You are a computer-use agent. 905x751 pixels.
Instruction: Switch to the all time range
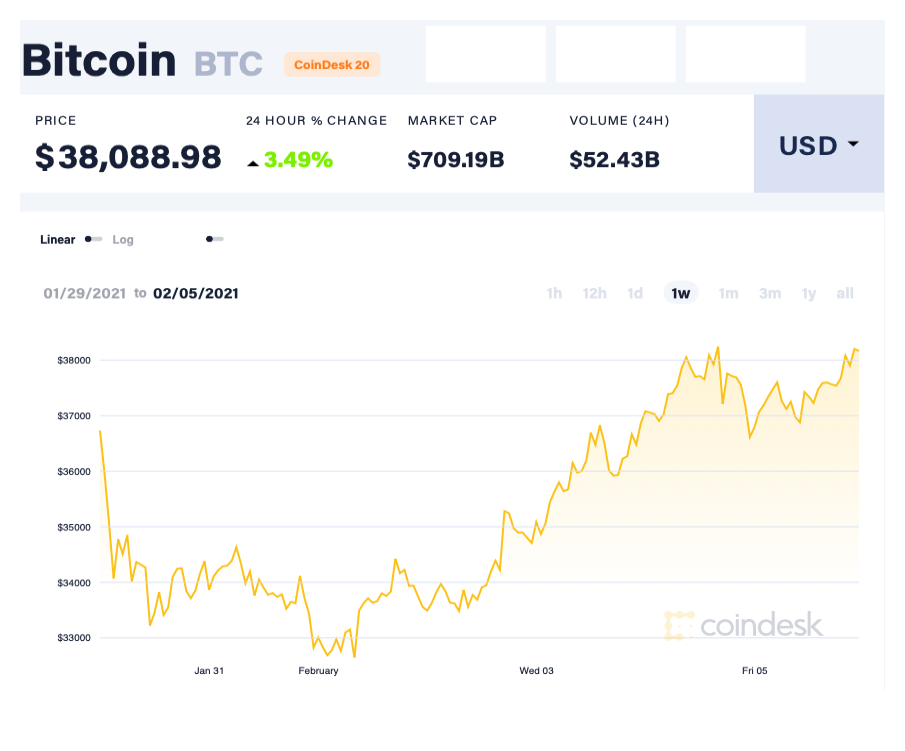[x=845, y=293]
